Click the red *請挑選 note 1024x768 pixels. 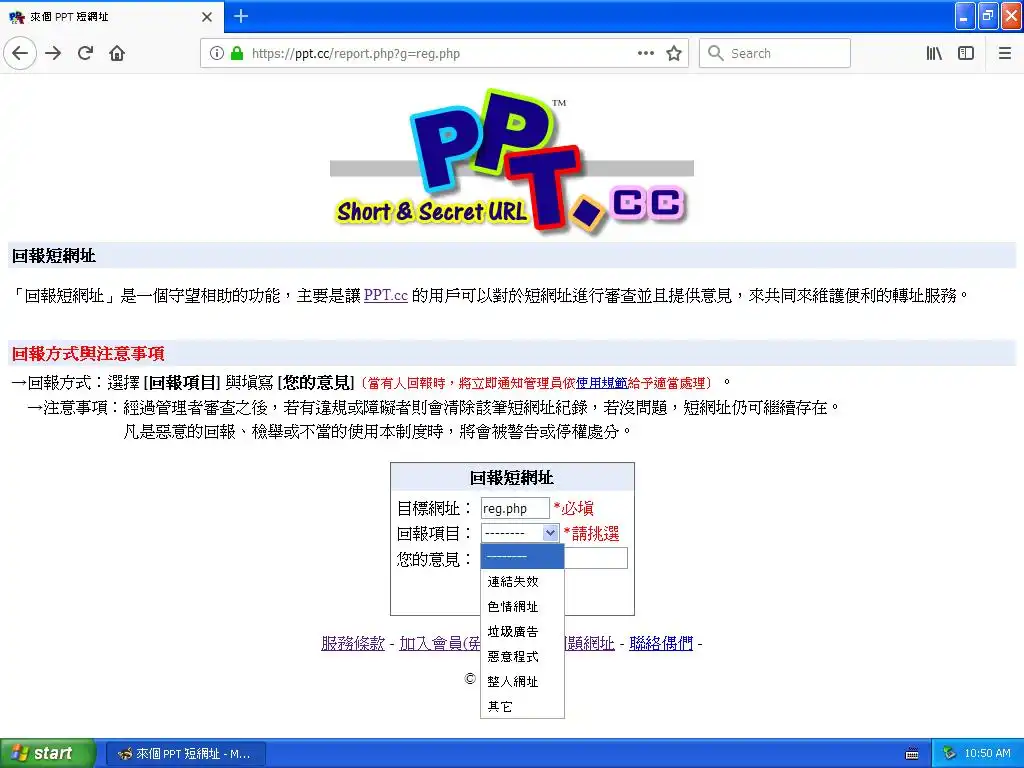click(591, 534)
